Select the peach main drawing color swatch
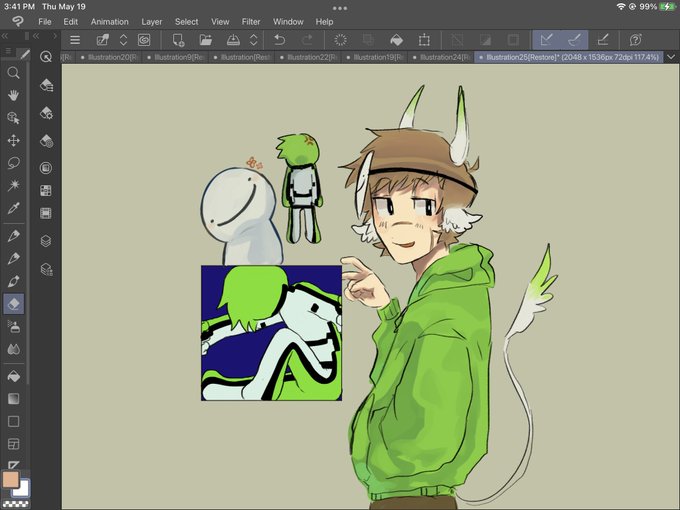 point(10,480)
